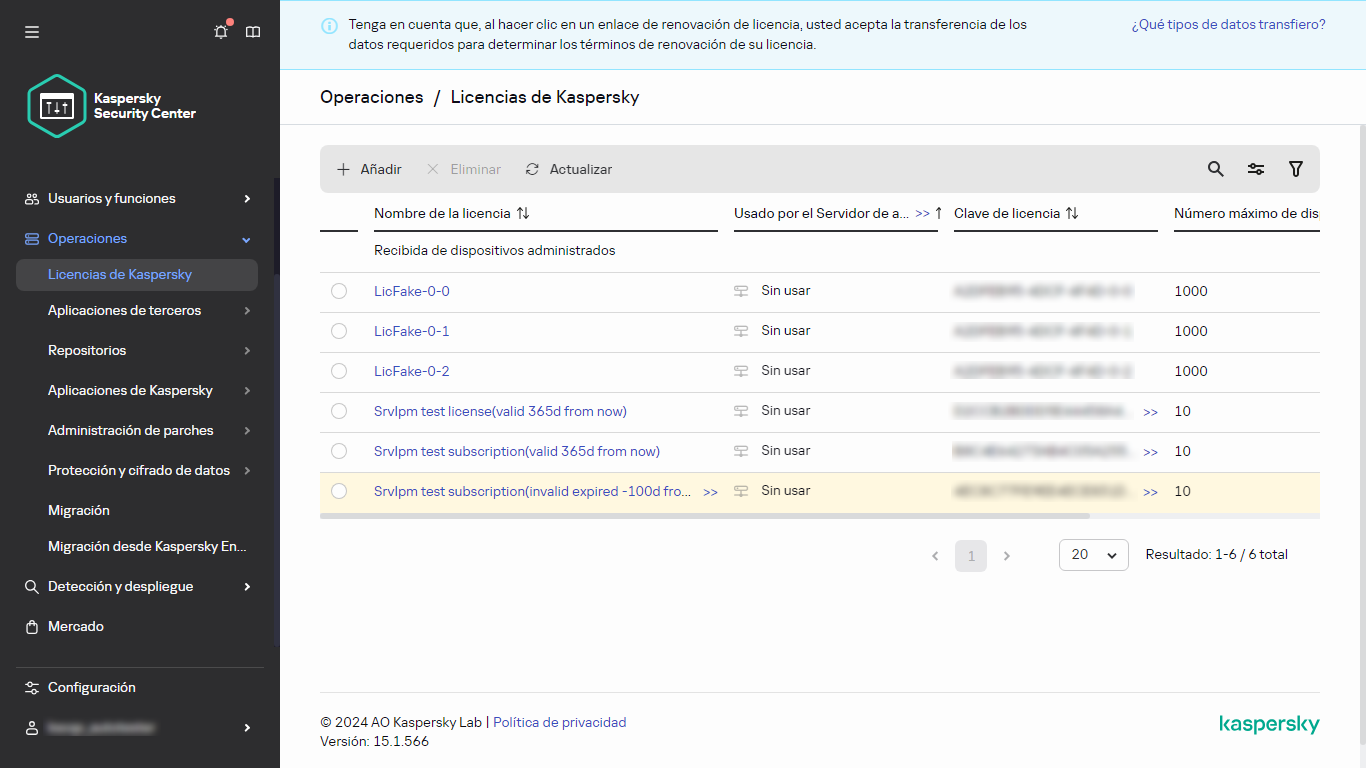This screenshot has height=768, width=1366.
Task: Open the online help book icon
Action: pos(253,32)
